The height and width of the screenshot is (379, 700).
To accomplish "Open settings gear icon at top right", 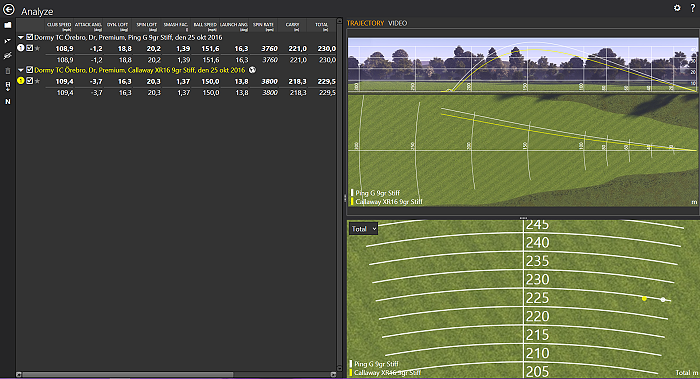I will [677, 8].
